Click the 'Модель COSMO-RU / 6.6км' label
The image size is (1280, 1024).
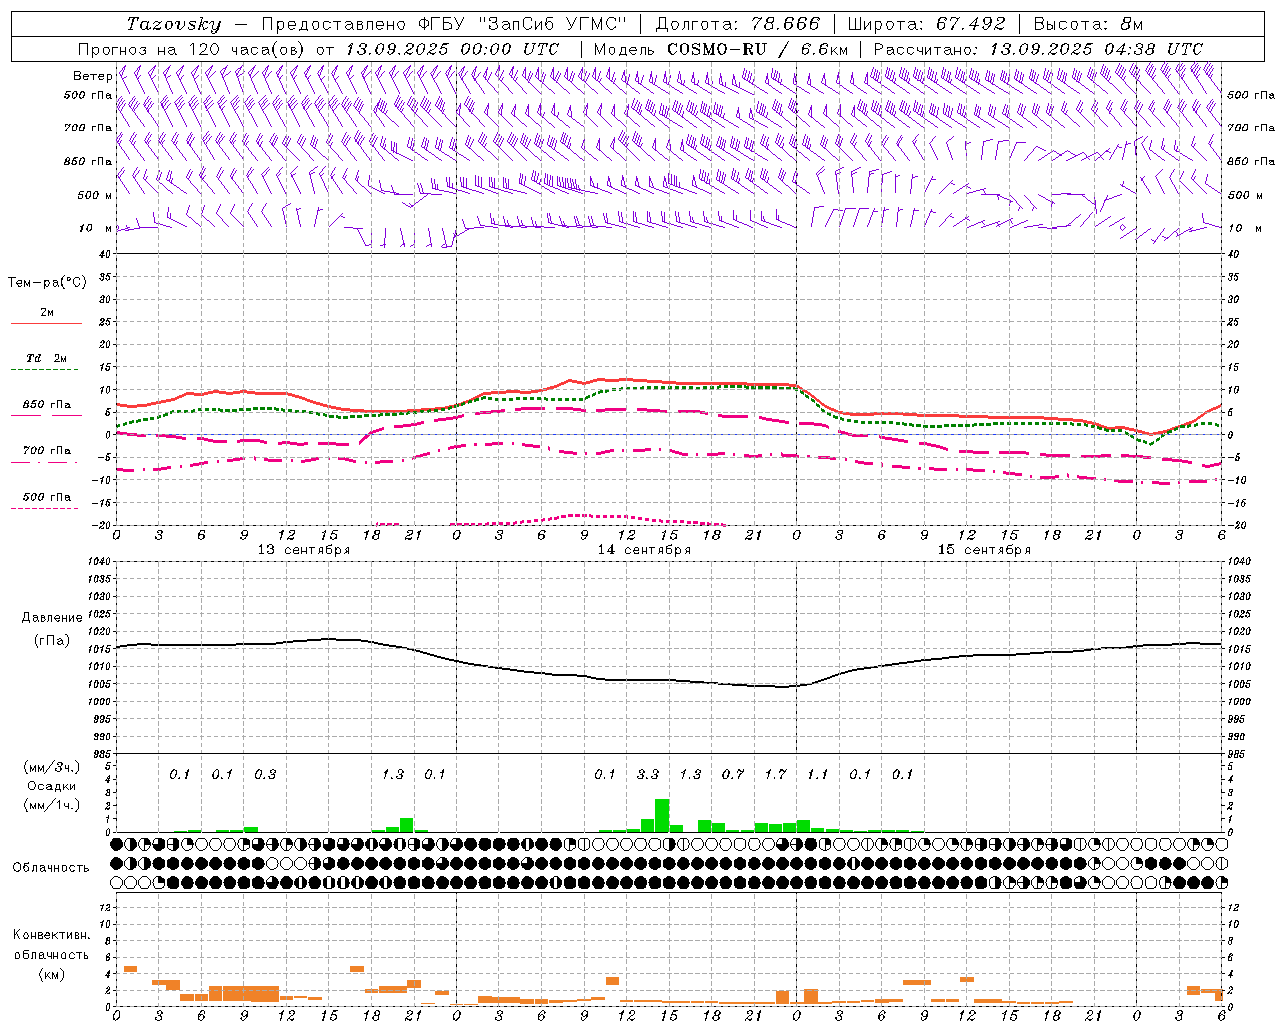click(720, 49)
